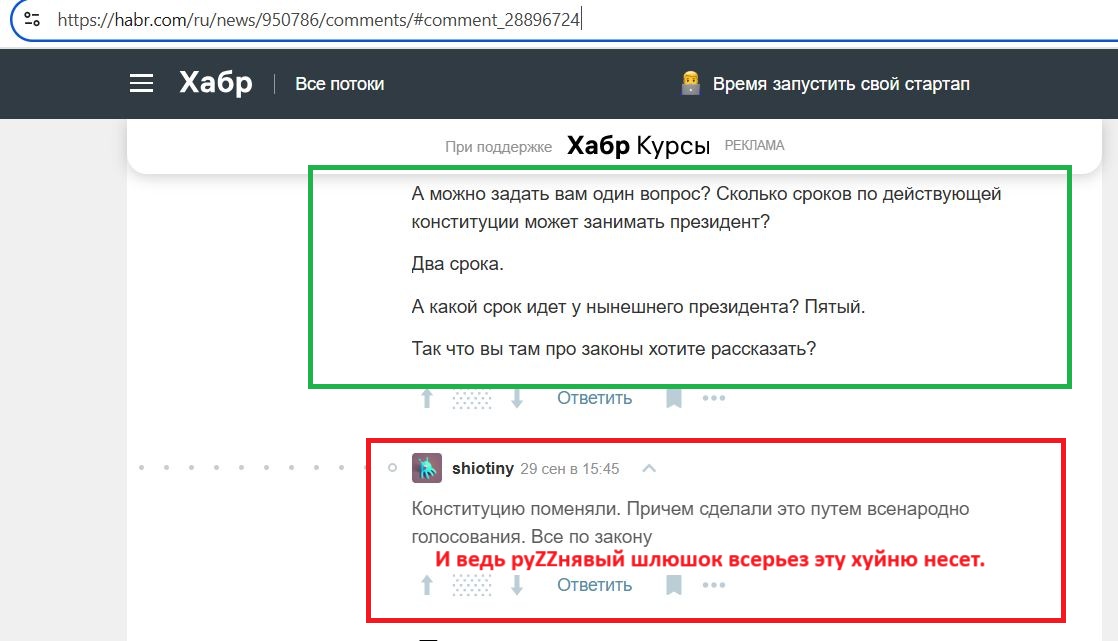The height and width of the screenshot is (641, 1118).
Task: Upvote the comment about presidential terms
Action: coord(427,398)
